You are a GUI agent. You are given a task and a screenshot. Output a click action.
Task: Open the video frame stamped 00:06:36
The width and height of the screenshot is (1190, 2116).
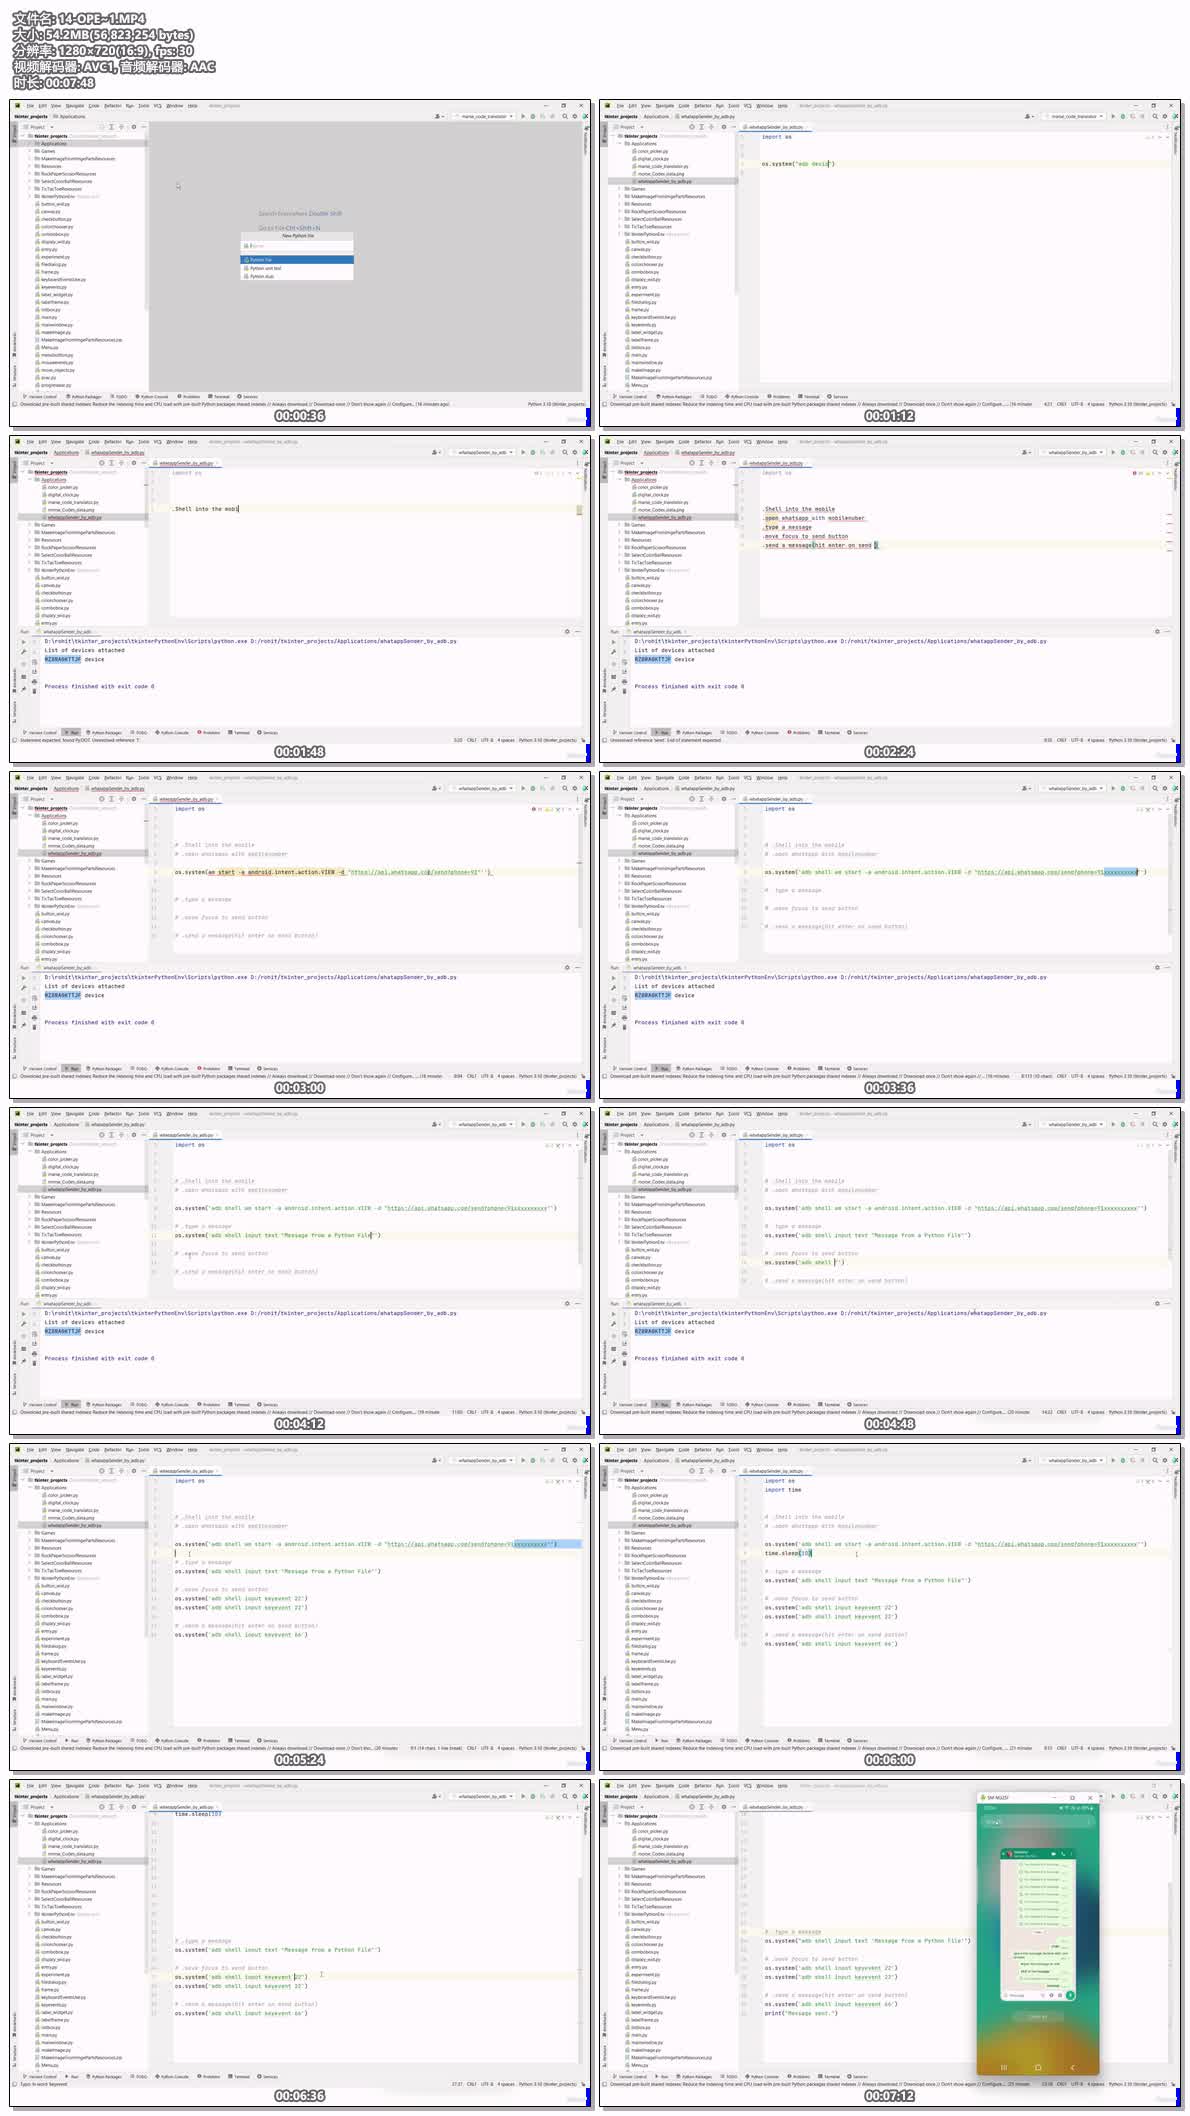[300, 1944]
